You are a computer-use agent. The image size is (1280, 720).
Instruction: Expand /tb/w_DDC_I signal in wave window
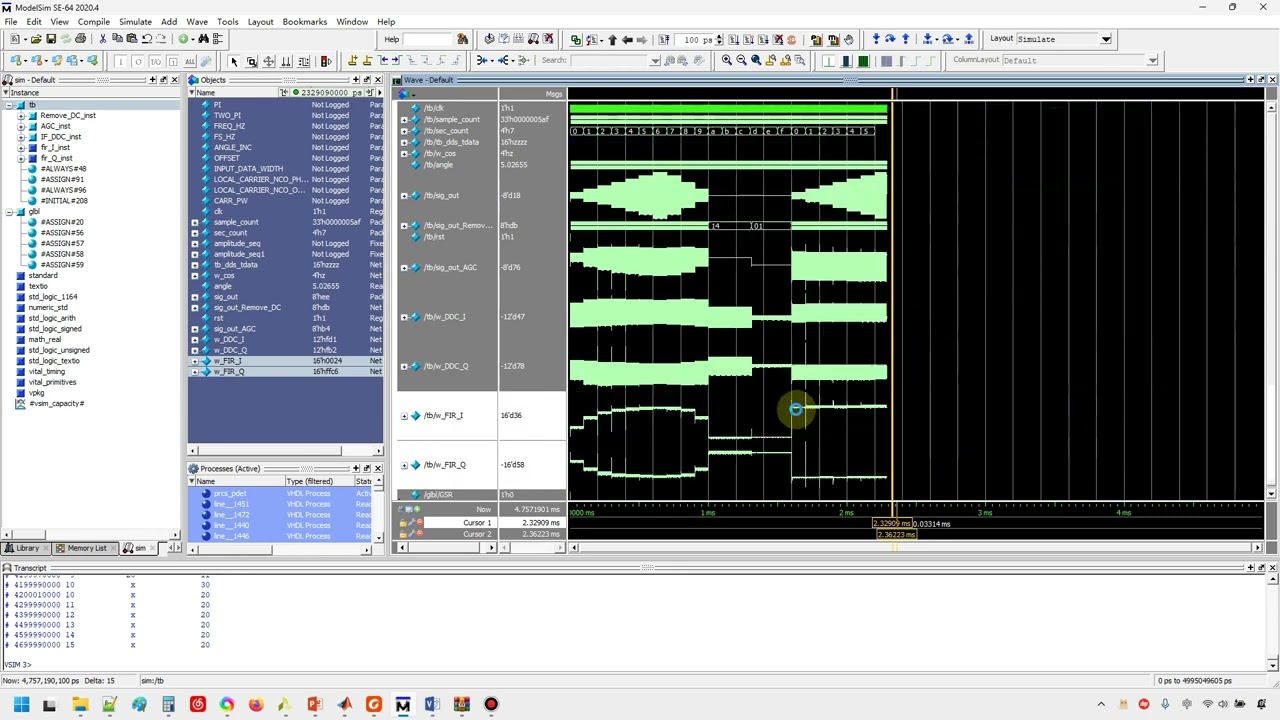(x=404, y=317)
